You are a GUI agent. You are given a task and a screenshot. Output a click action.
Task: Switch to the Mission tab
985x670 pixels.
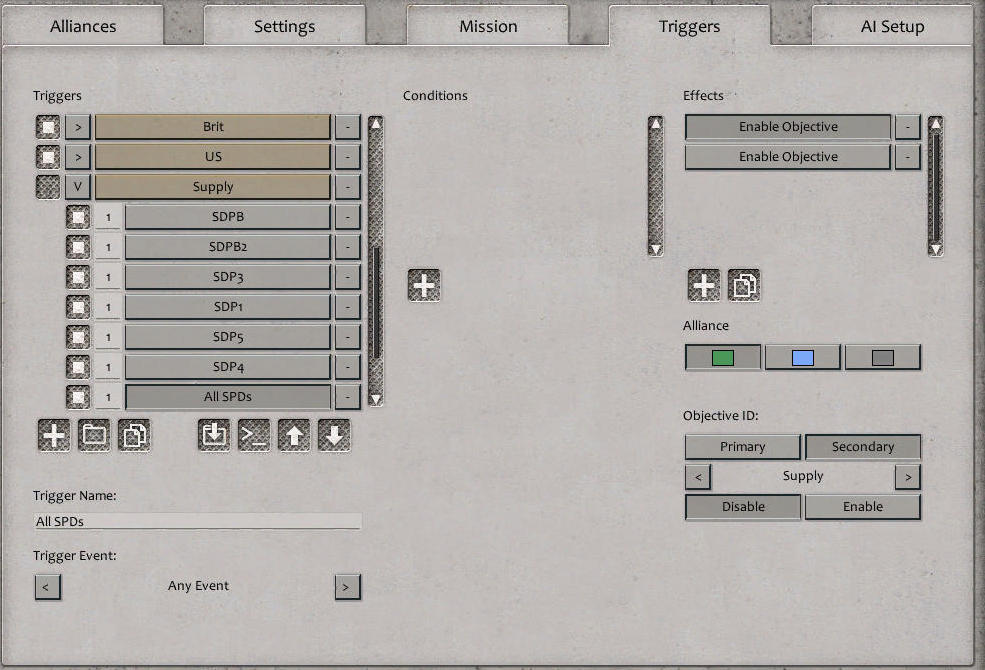[x=488, y=26]
